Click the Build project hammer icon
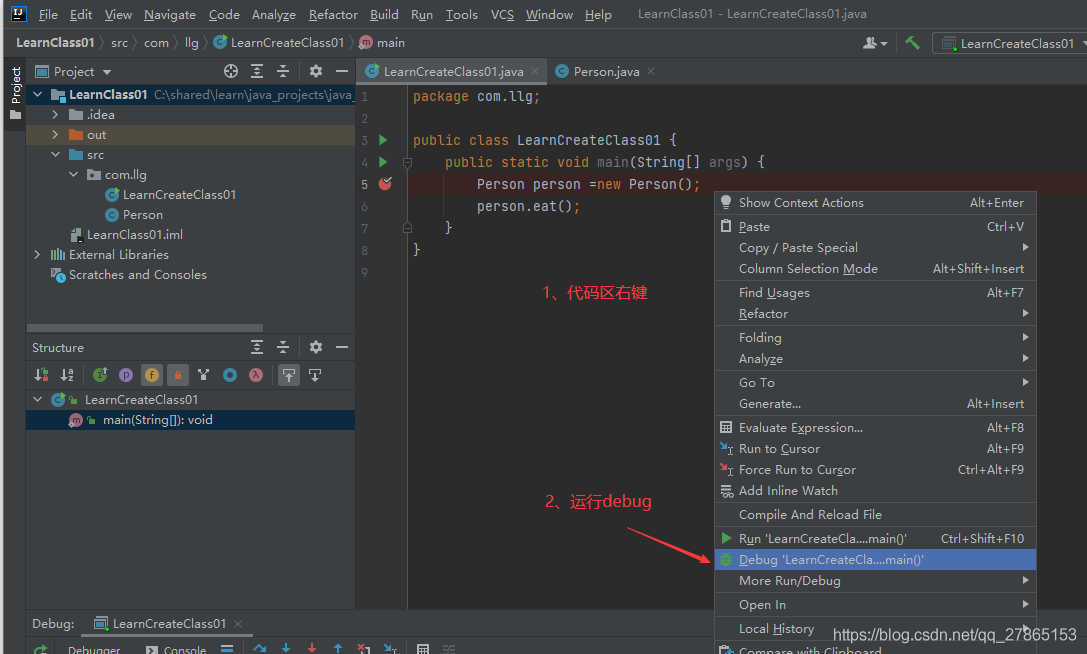This screenshot has width=1087, height=654. 912,43
